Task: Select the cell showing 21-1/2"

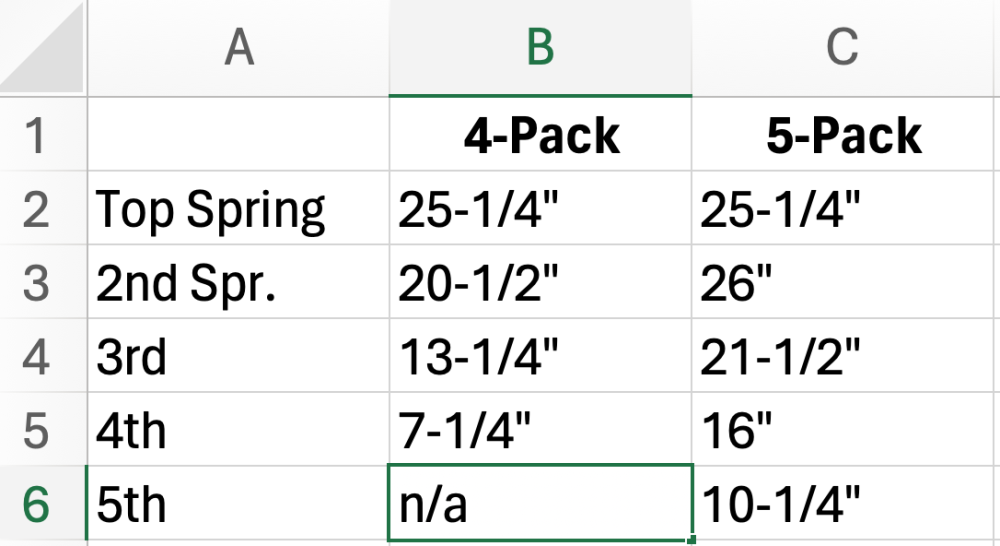Action: pos(843,357)
